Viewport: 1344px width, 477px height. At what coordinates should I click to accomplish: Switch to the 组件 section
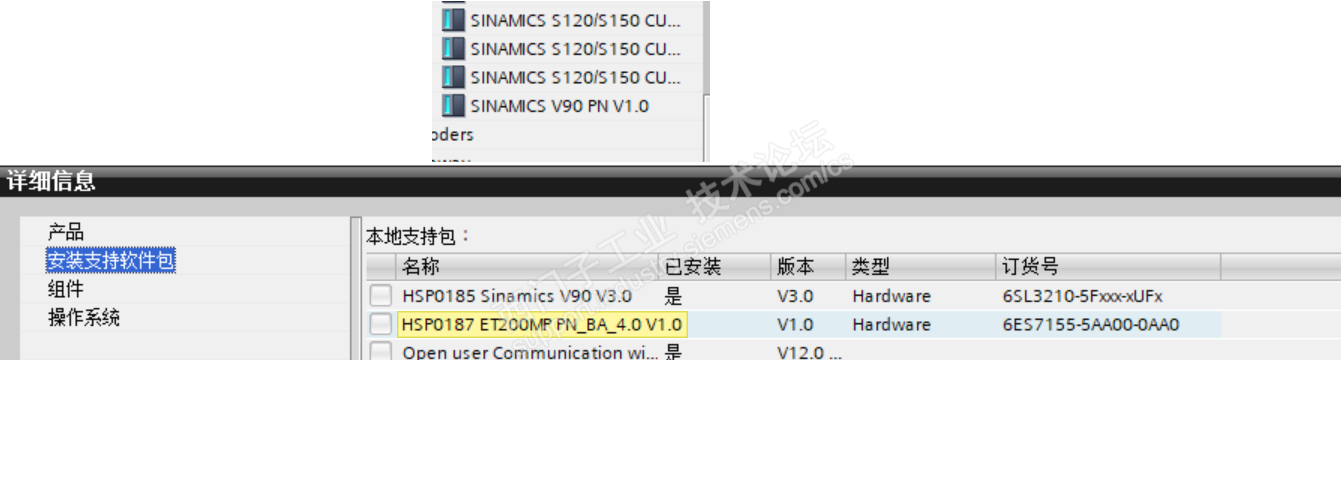tap(66, 289)
